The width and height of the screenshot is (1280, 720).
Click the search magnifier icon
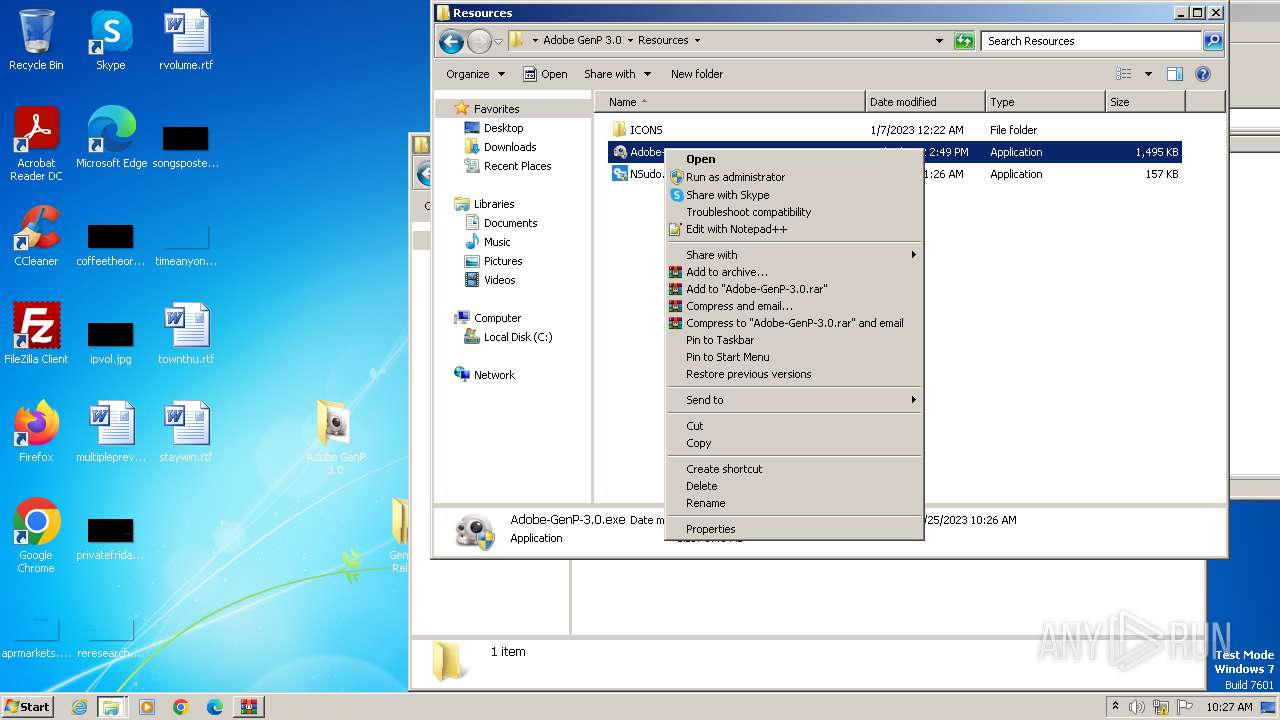pyautogui.click(x=1213, y=41)
